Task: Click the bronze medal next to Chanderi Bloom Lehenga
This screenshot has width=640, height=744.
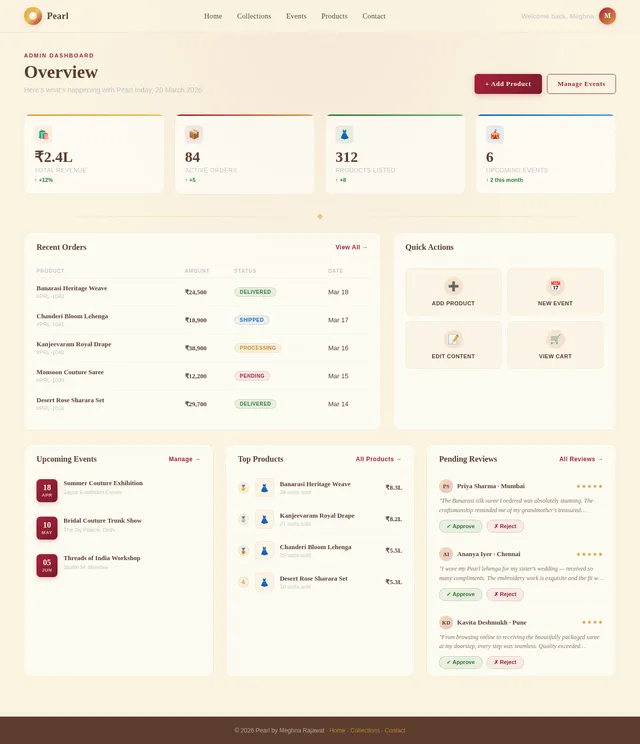Action: point(243,550)
